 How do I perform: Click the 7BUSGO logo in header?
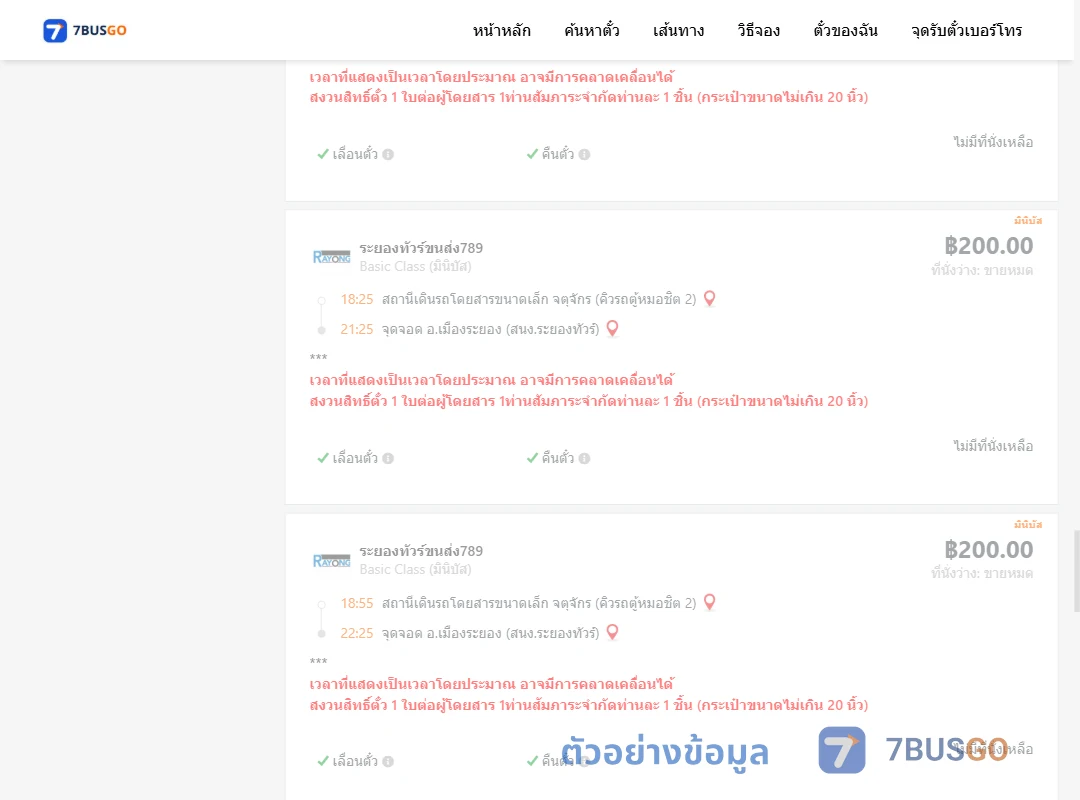coord(85,30)
